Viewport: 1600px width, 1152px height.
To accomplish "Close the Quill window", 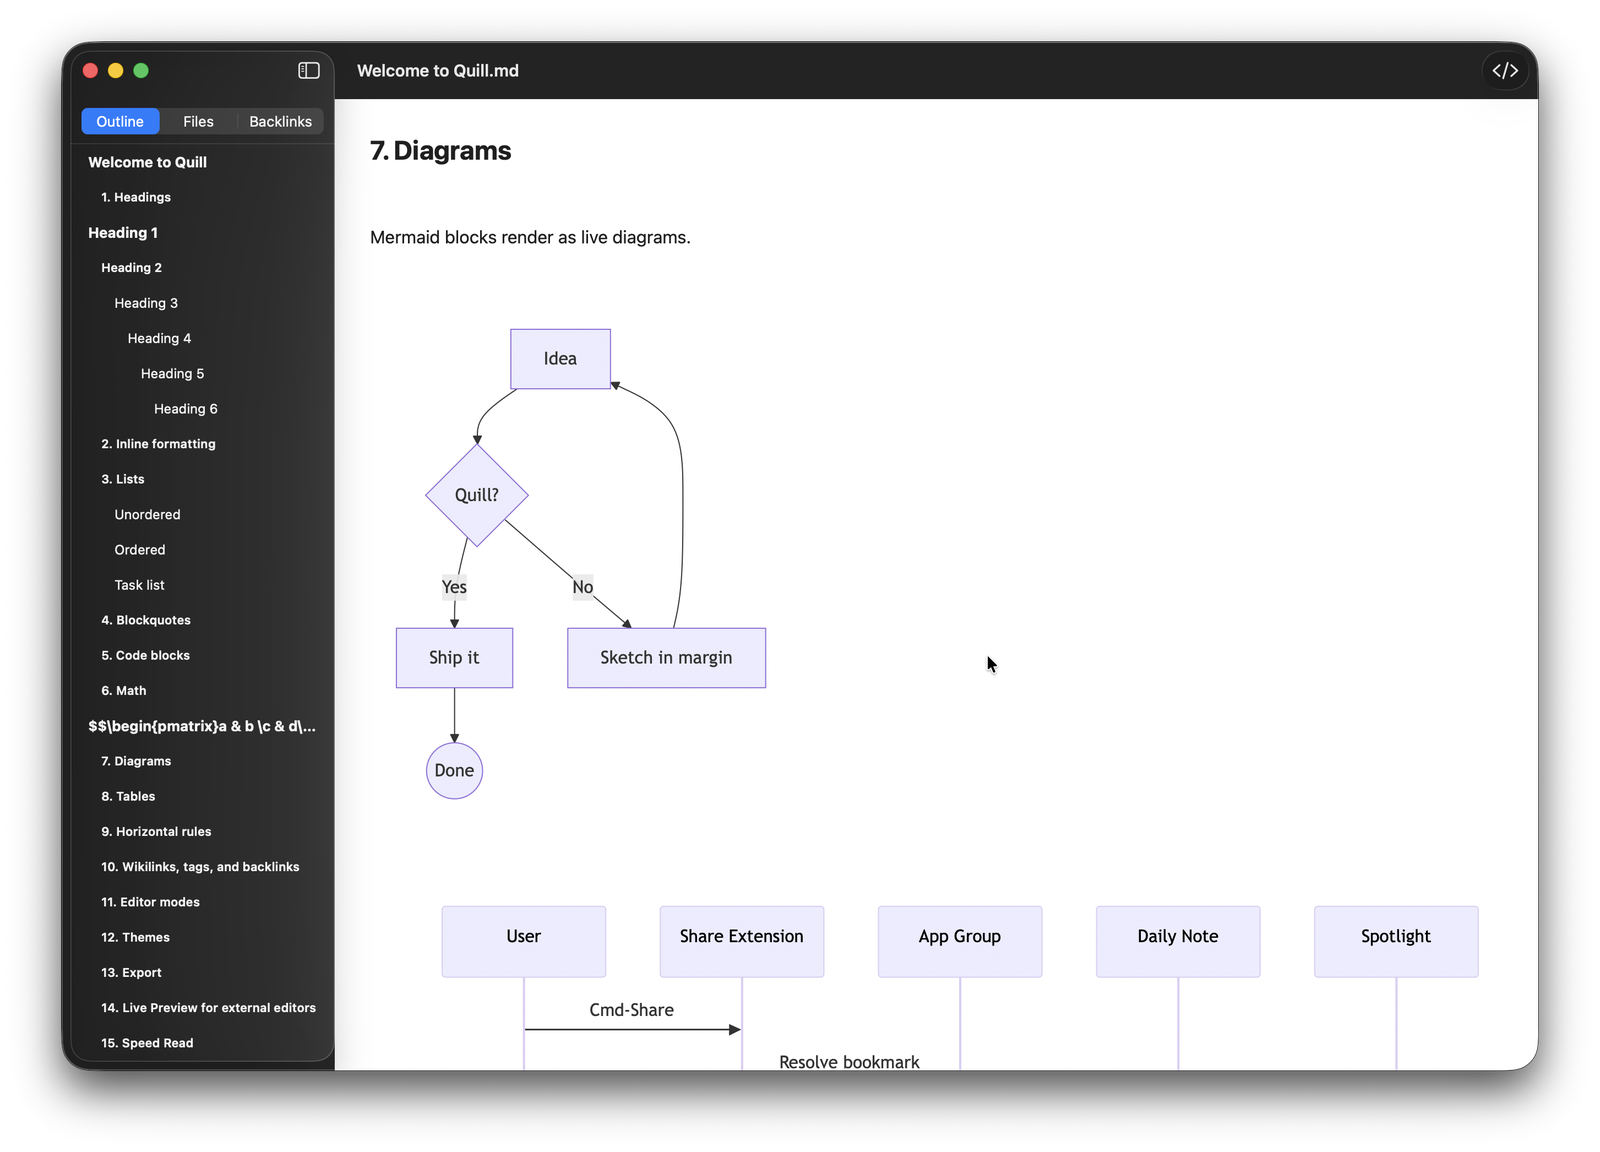I will 90,70.
